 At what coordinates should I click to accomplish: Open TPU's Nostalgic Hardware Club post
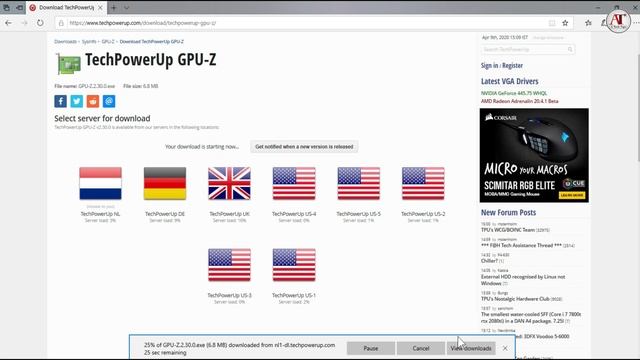pos(515,299)
